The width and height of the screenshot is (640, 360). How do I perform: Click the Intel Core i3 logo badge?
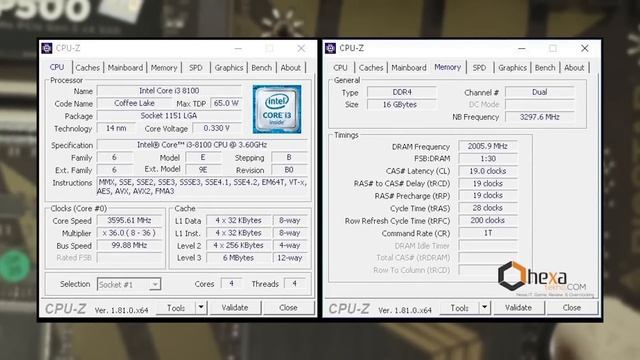pyautogui.click(x=277, y=109)
